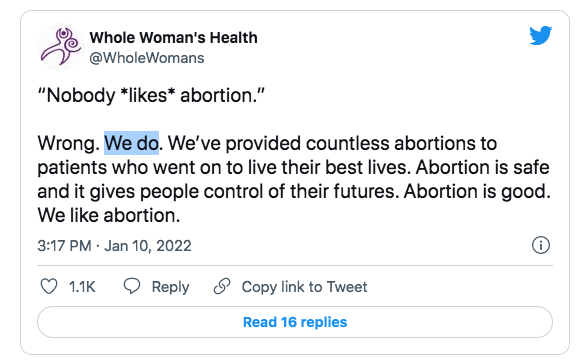Click the reply speech bubble icon

point(132,286)
